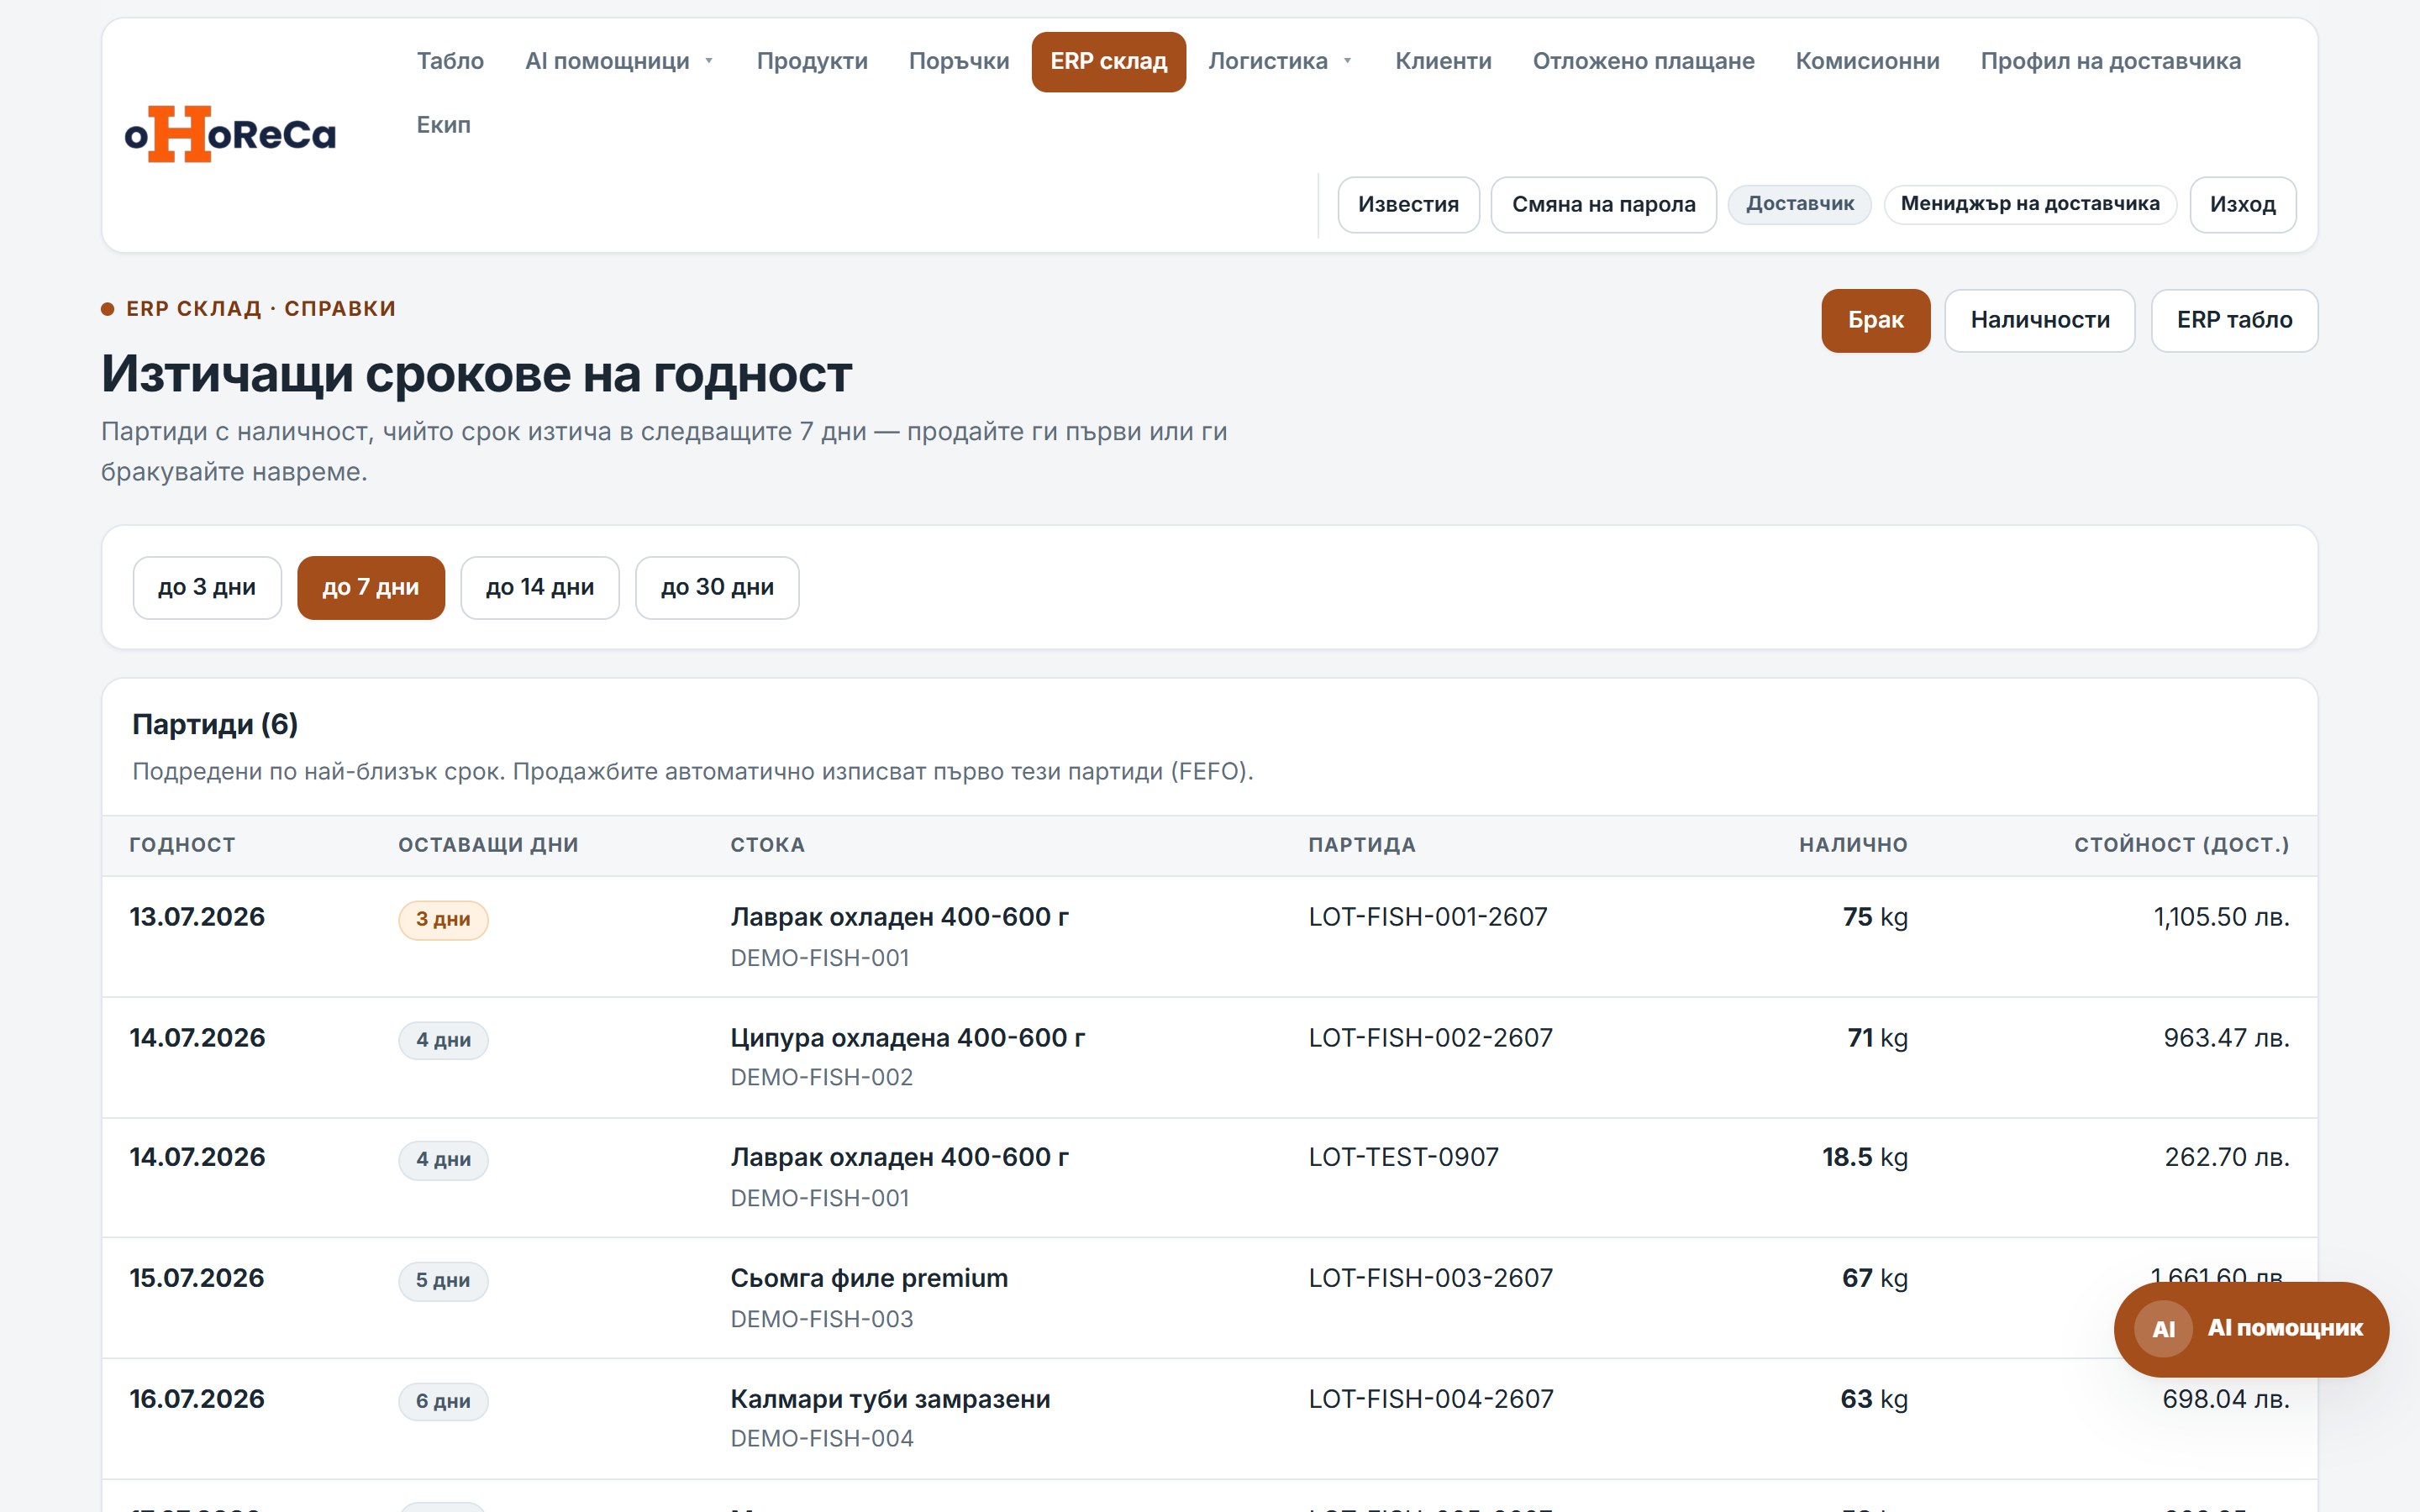2420x1512 pixels.
Task: Click product Калмари туби замразени
Action: [x=890, y=1398]
